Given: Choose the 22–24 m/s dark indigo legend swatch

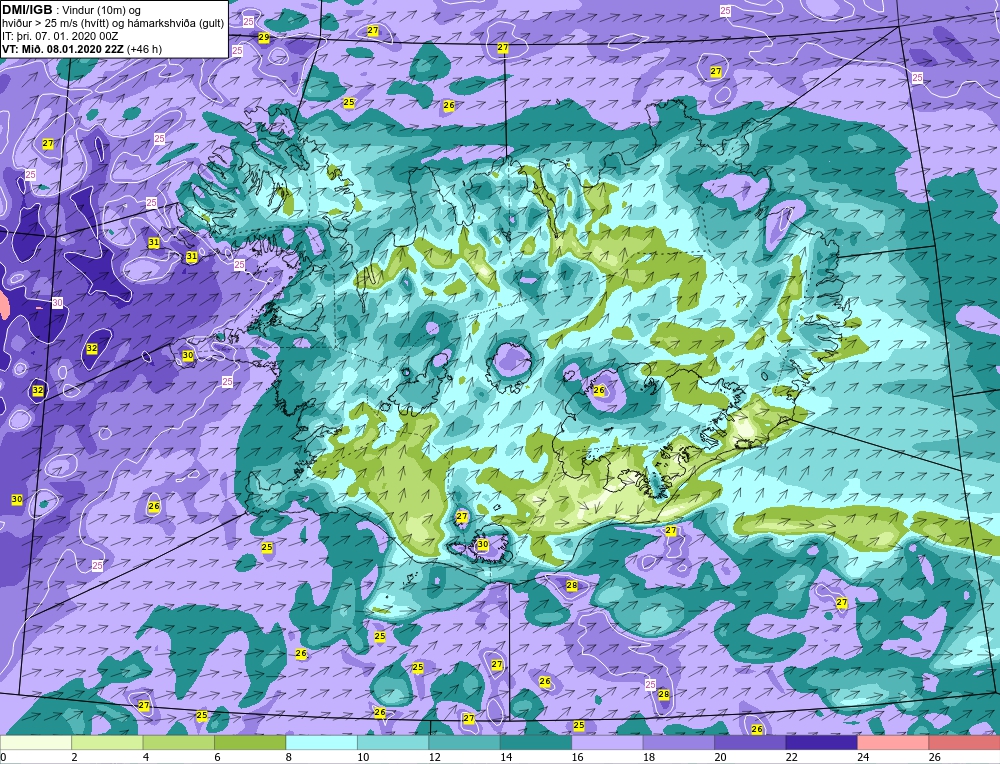Looking at the screenshot, I should point(821,742).
